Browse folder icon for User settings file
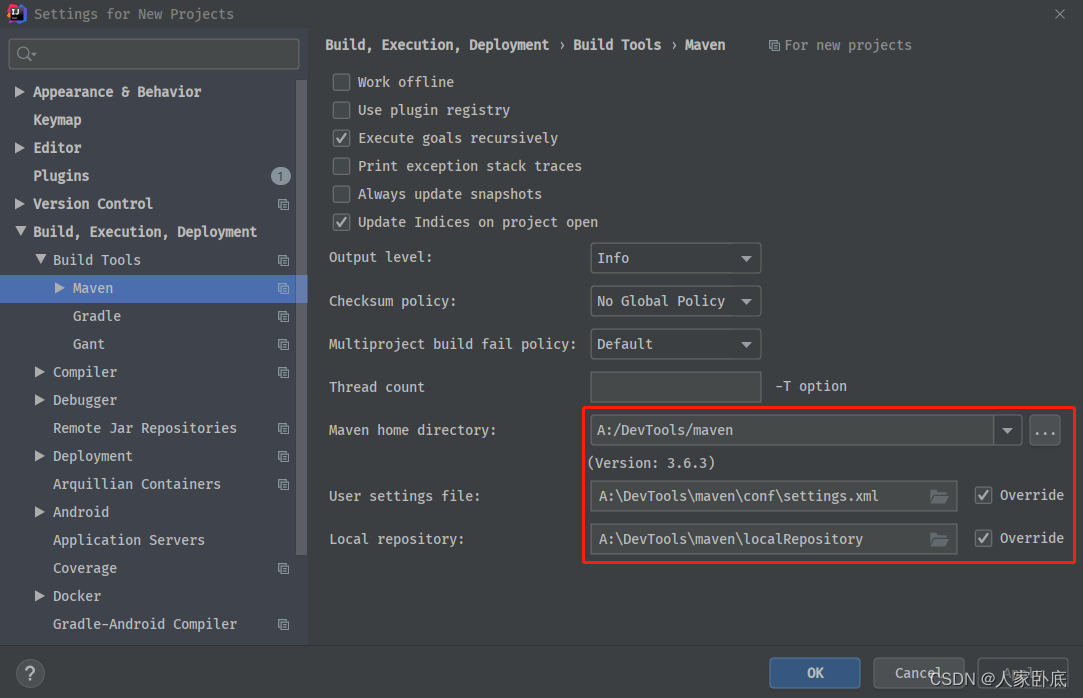Viewport: 1083px width, 698px height. 939,496
